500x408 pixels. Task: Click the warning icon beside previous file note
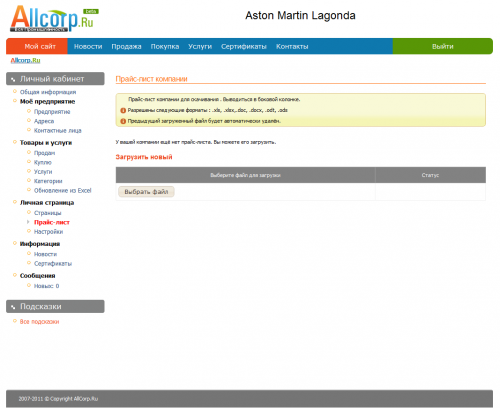pos(123,121)
